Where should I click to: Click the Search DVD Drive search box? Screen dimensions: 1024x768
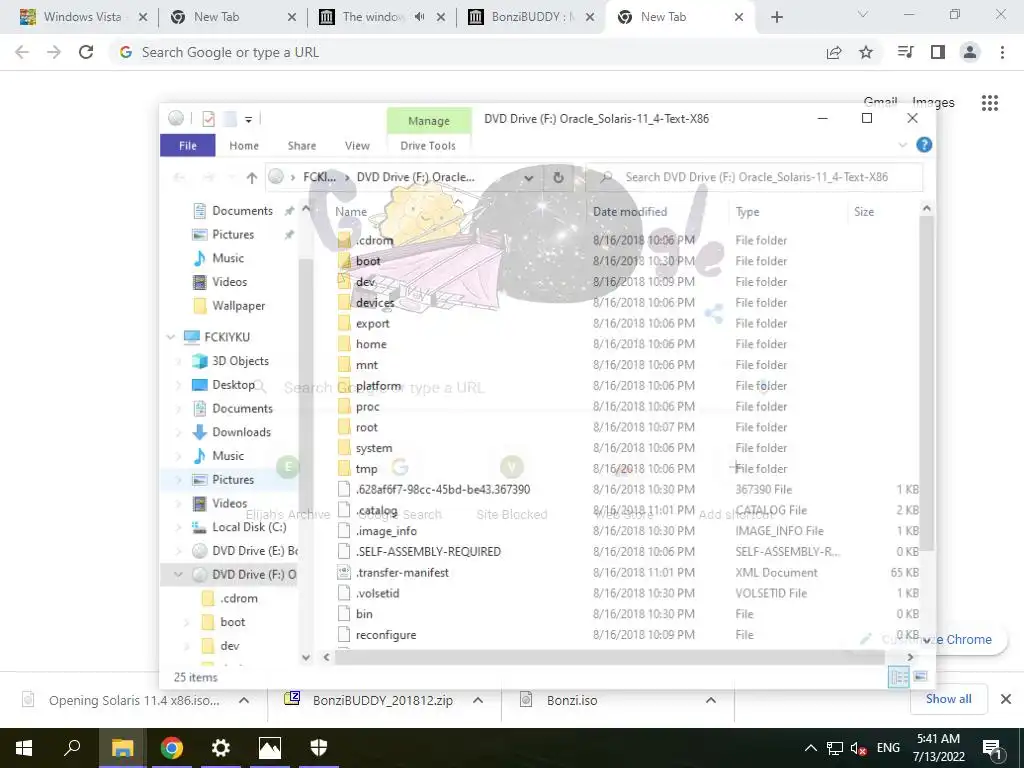pos(754,177)
